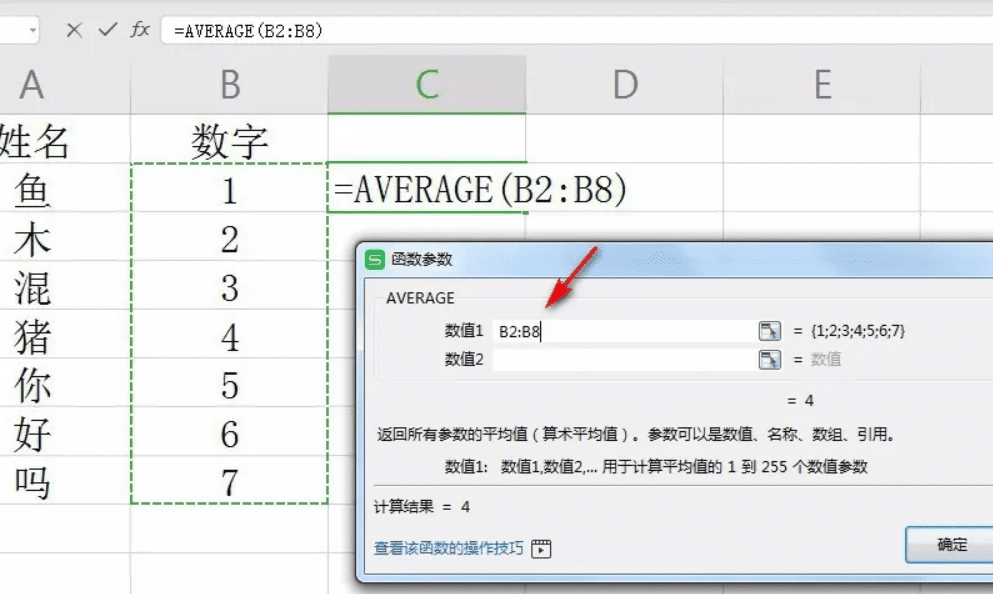Open the name box dropdown arrow
993x594 pixels.
point(33,30)
